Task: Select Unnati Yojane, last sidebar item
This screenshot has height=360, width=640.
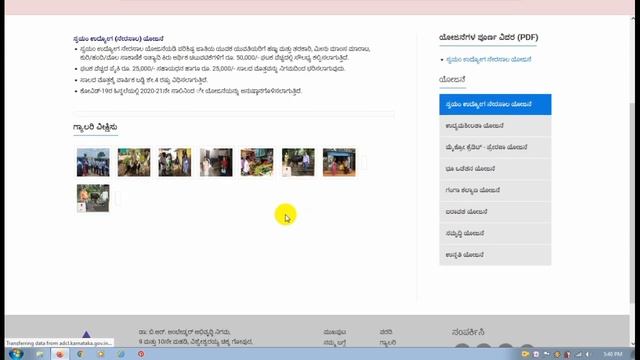Action: (495, 255)
